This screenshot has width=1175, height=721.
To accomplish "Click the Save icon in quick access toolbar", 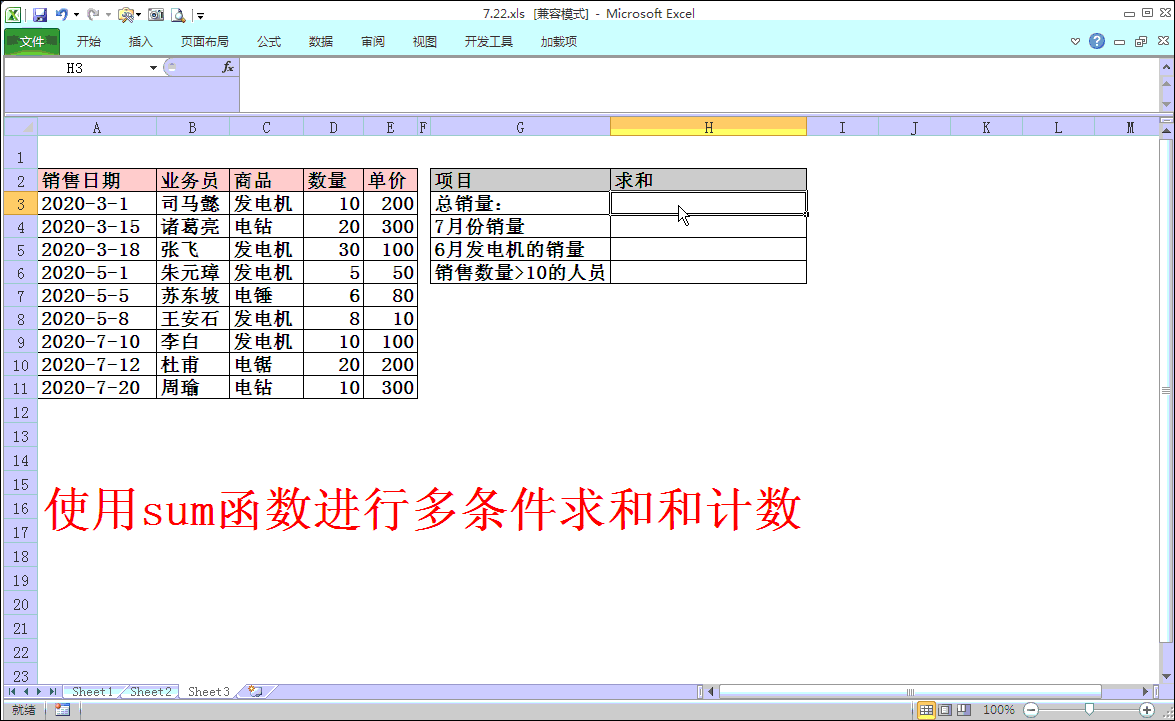I will [40, 14].
